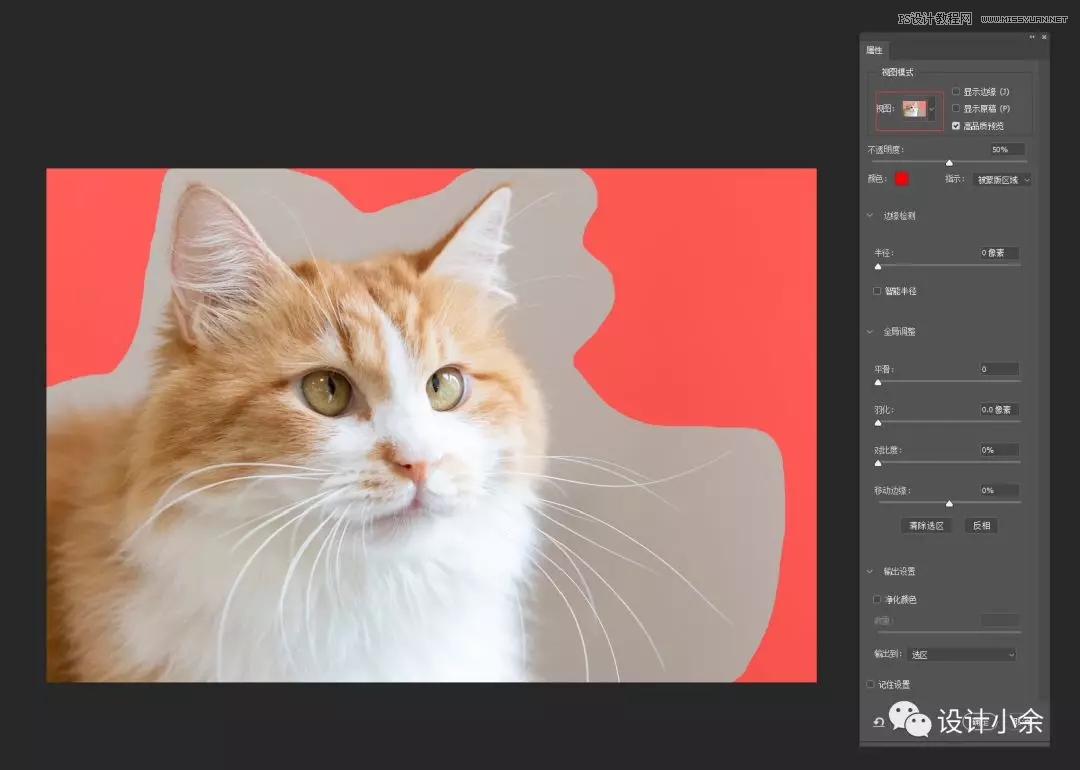Screen dimensions: 1080x770
Task: Click the 对比度 0% input field
Action: [x=999, y=450]
